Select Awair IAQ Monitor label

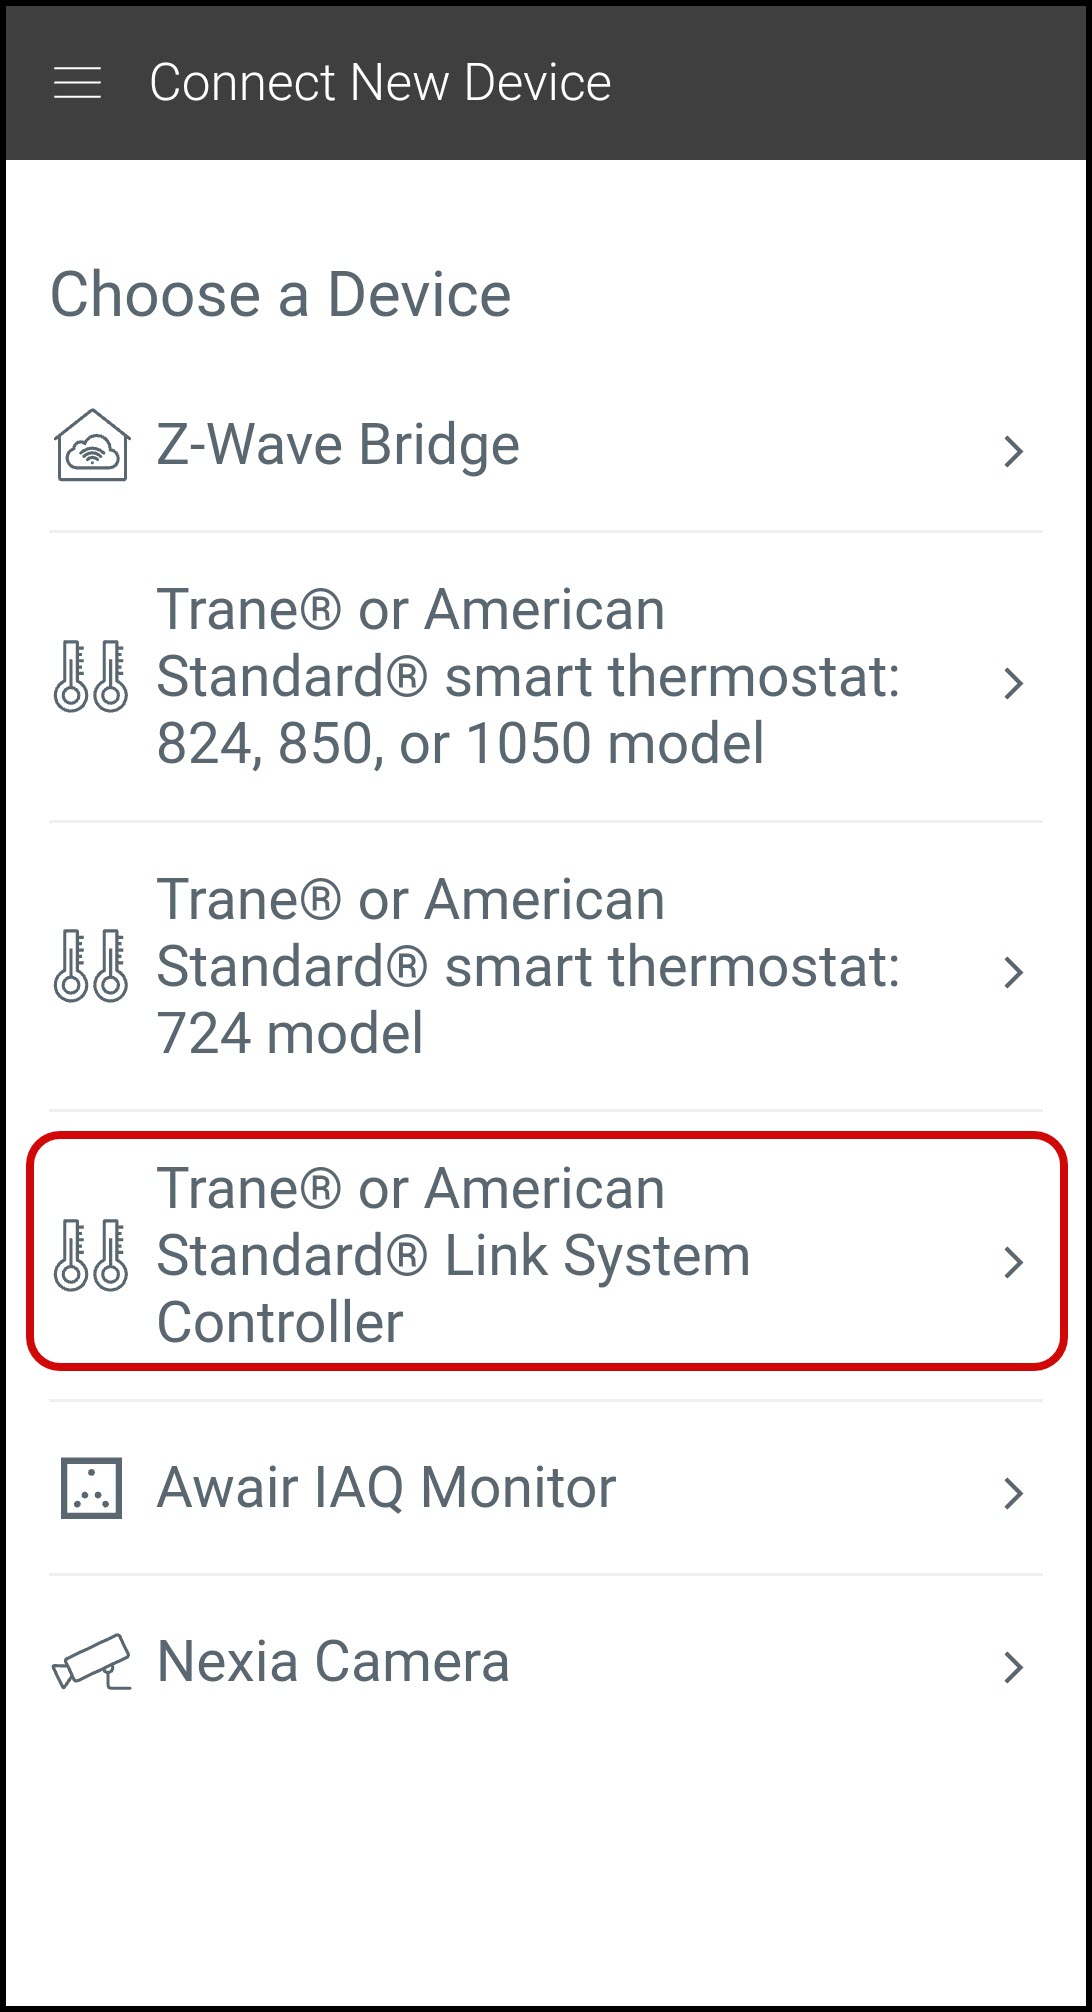click(x=386, y=1488)
